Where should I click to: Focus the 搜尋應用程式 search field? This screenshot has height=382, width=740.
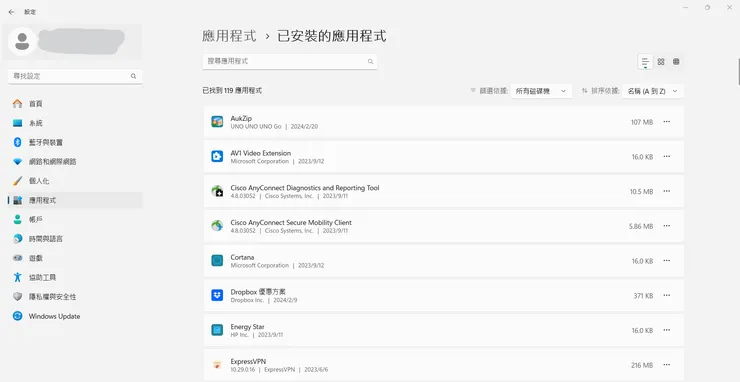[290, 61]
